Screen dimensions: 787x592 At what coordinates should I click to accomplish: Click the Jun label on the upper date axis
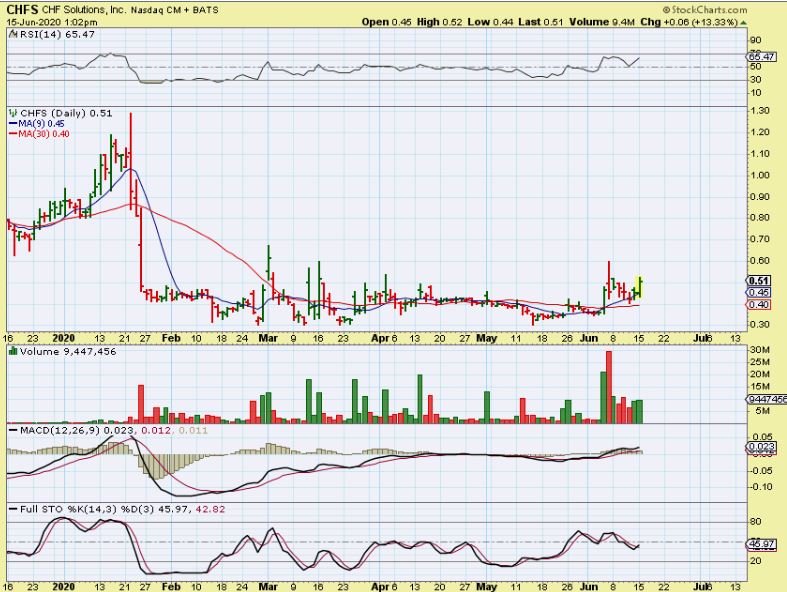589,338
